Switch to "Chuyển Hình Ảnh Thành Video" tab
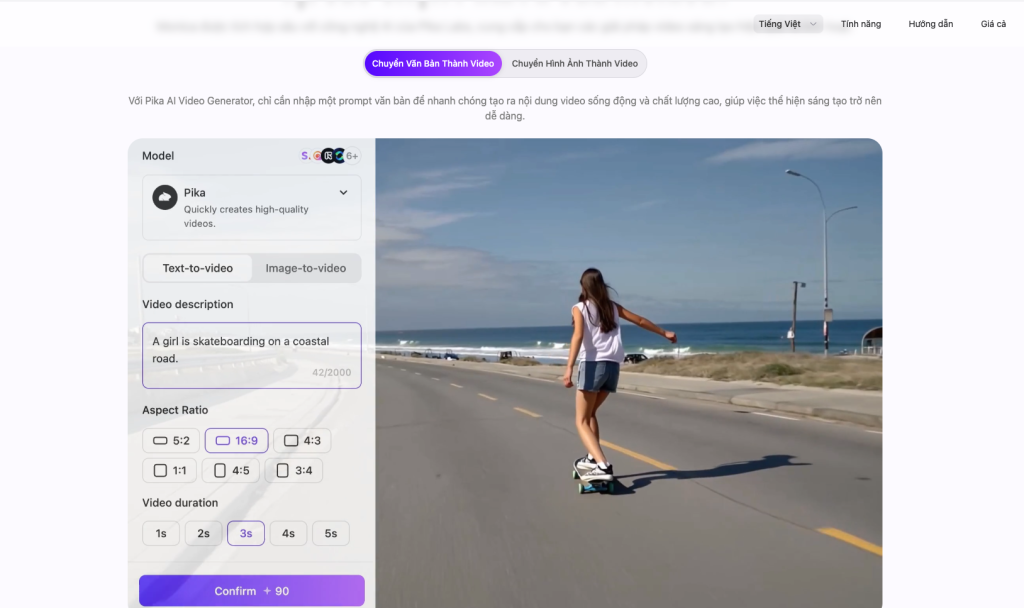Viewport: 1024px width, 608px height. (575, 62)
